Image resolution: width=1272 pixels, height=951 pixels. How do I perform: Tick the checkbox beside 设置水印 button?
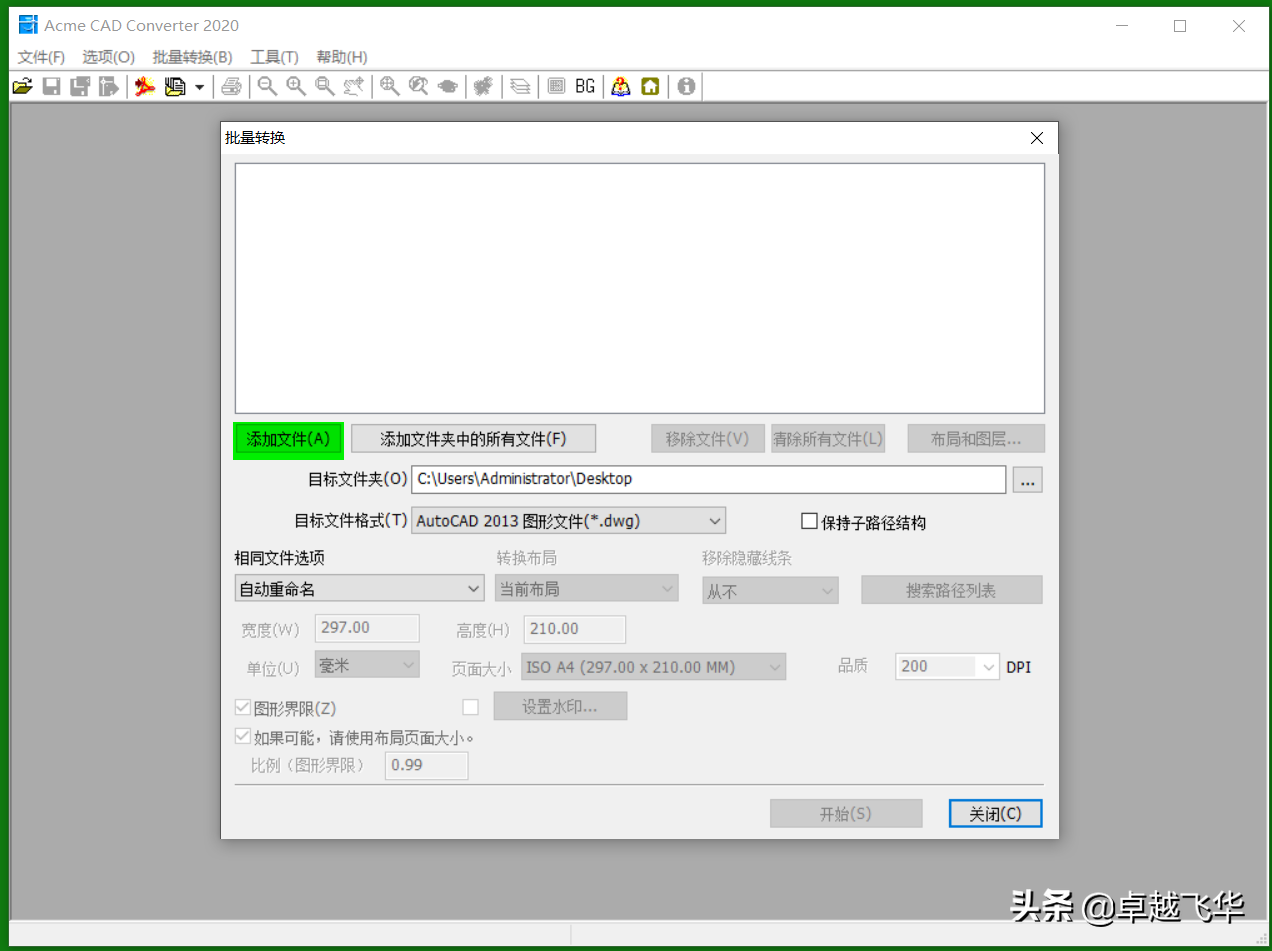471,707
